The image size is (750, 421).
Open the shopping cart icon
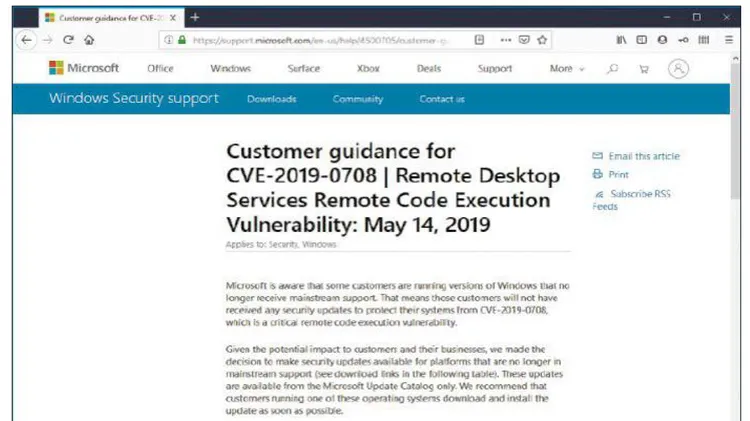pos(644,69)
